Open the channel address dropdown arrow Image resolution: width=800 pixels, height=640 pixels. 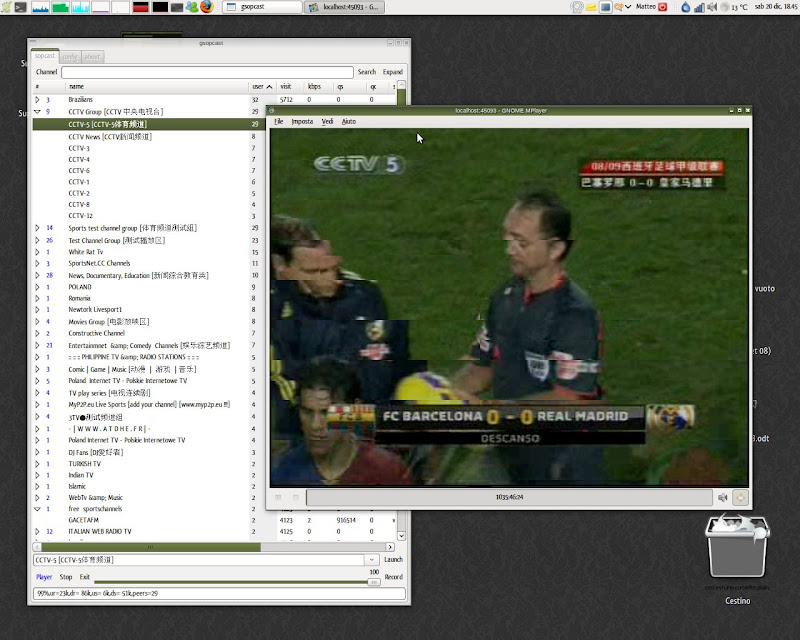[x=371, y=560]
